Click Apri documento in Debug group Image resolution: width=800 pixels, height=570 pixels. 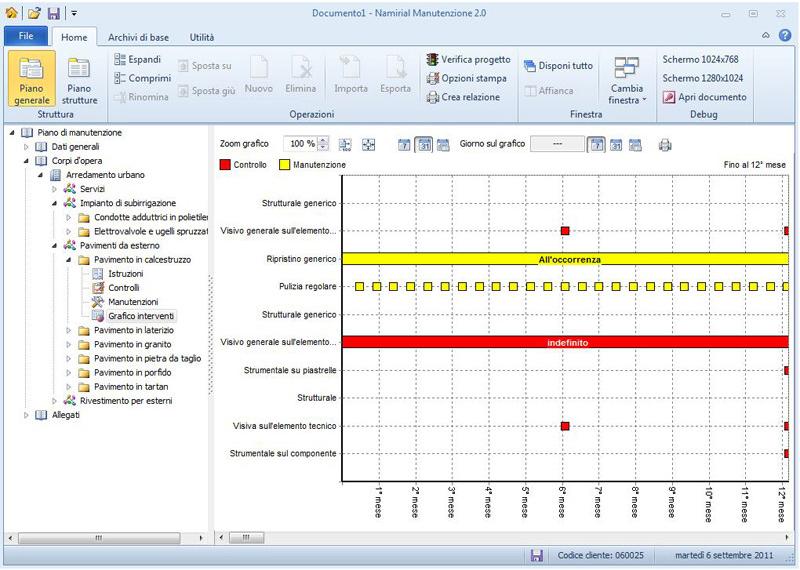[704, 97]
